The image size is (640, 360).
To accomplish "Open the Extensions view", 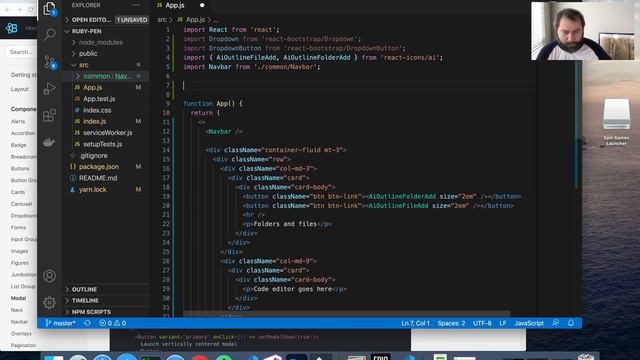I will [x=49, y=115].
